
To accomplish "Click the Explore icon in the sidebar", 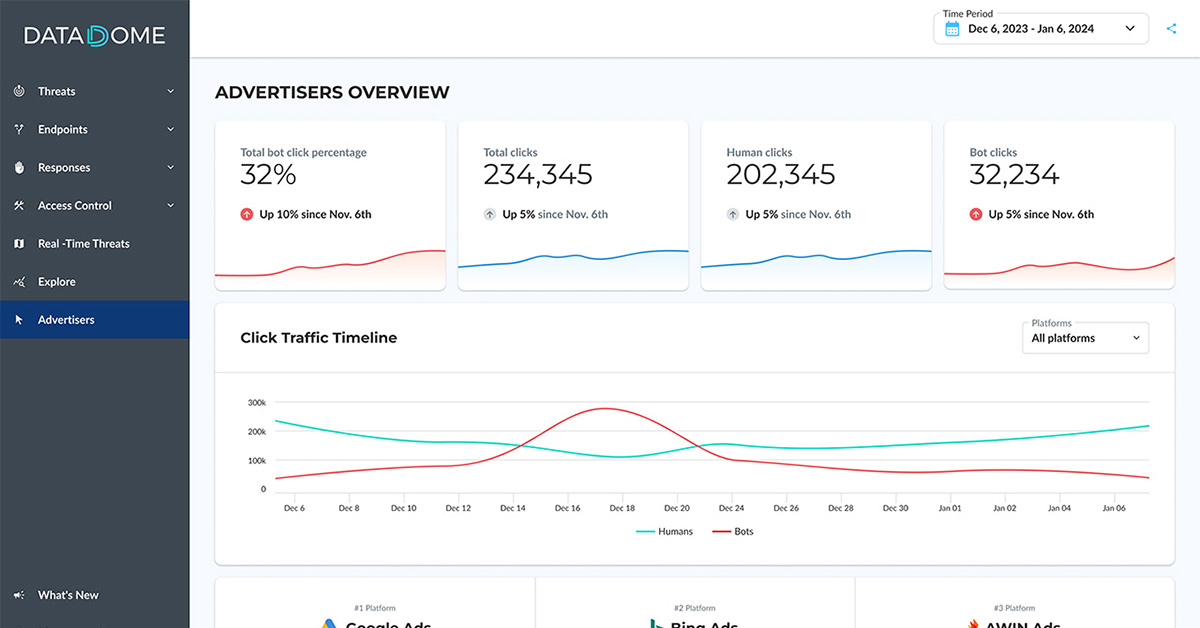I will (19, 282).
